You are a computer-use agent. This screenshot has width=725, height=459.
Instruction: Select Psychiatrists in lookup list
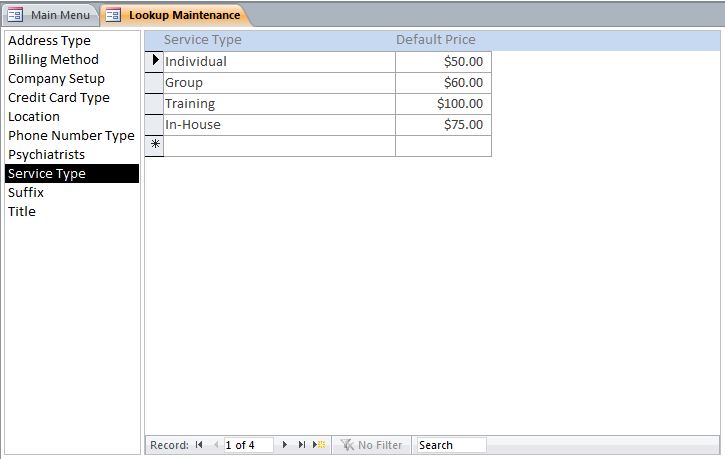click(72, 154)
